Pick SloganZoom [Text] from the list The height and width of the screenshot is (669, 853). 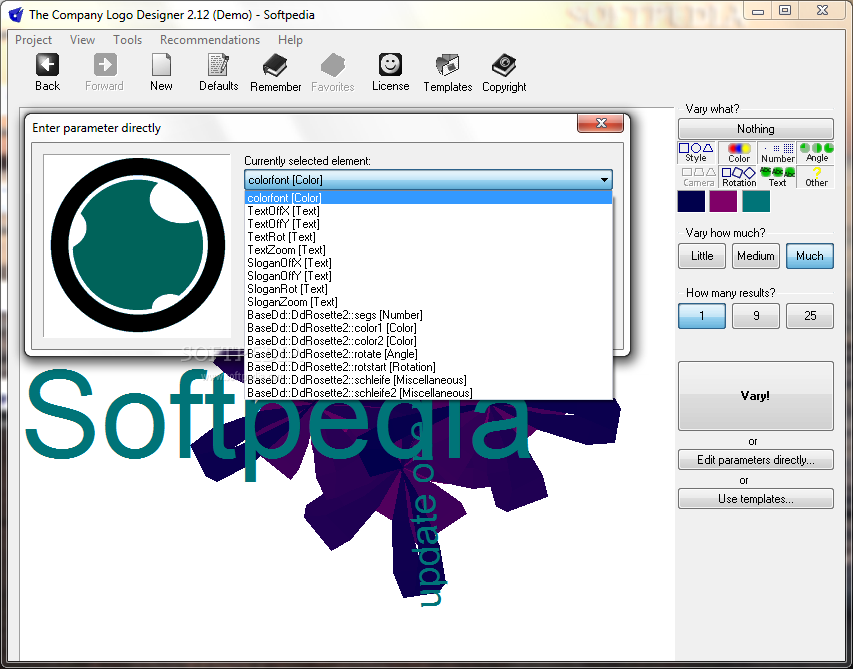pyautogui.click(x=429, y=302)
